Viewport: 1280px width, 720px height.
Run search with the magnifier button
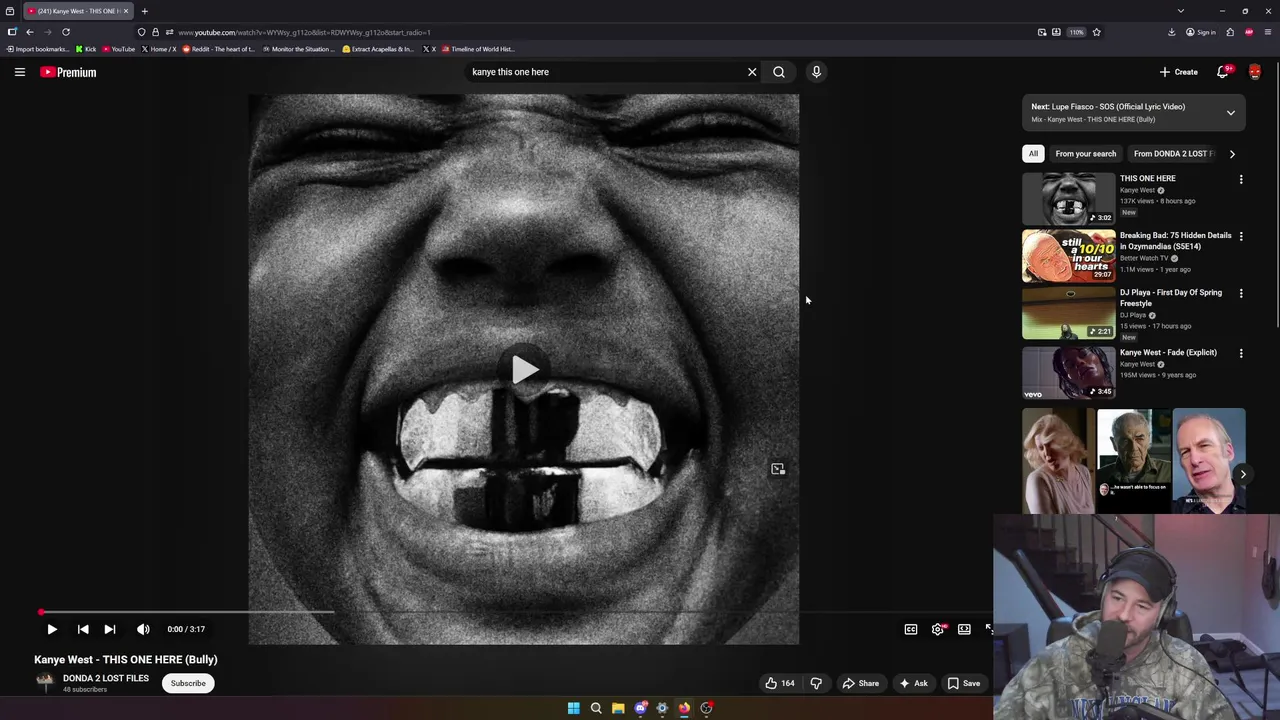click(x=779, y=72)
